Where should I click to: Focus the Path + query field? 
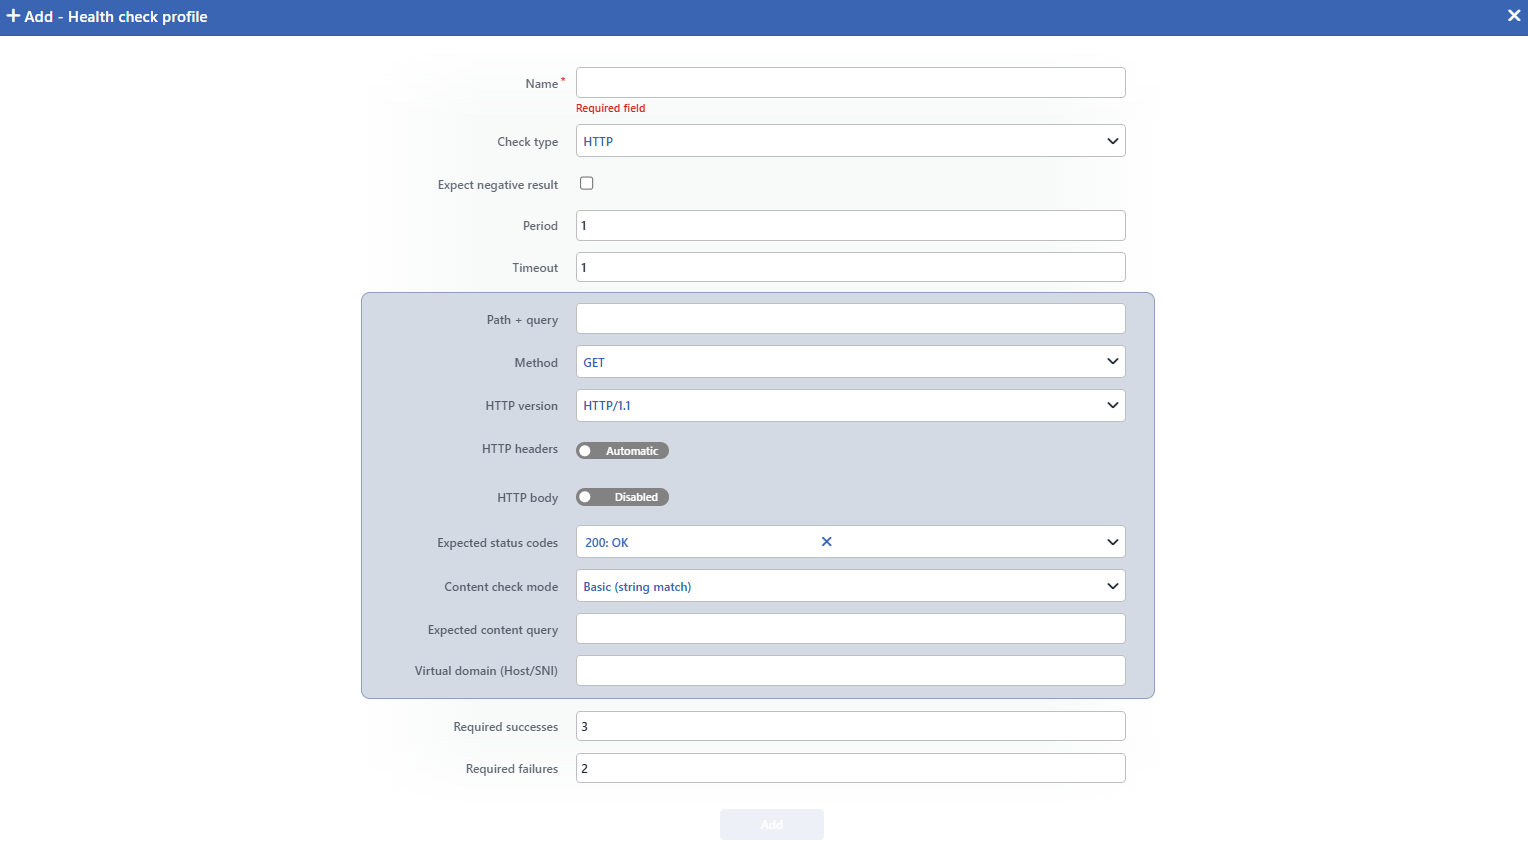[851, 319]
